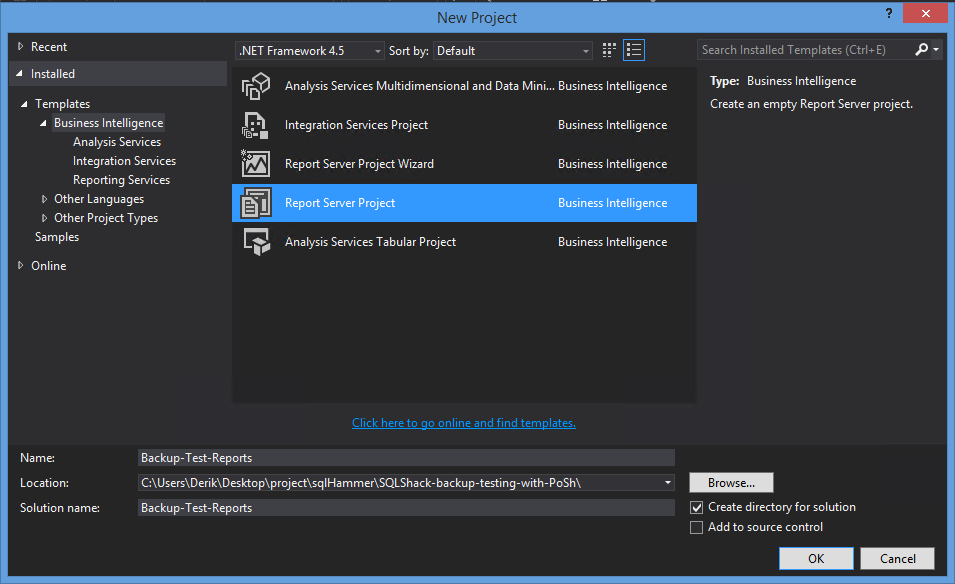
Task: Click the Integration Services Project icon
Action: coord(257,125)
